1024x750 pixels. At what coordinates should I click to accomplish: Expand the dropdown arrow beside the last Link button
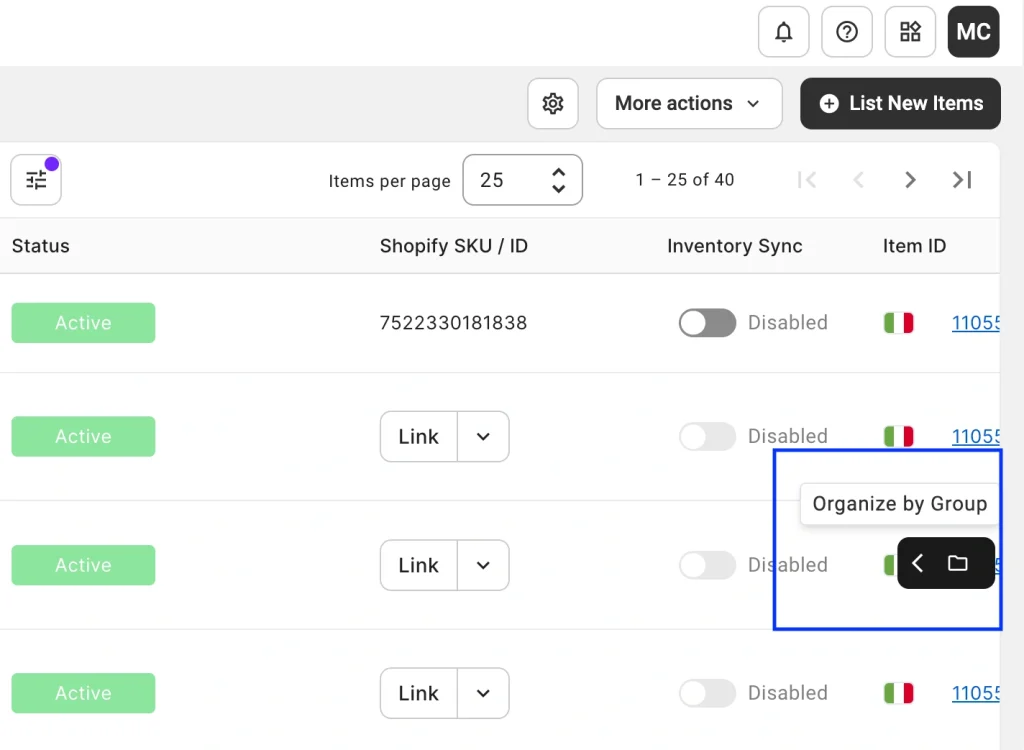(483, 693)
